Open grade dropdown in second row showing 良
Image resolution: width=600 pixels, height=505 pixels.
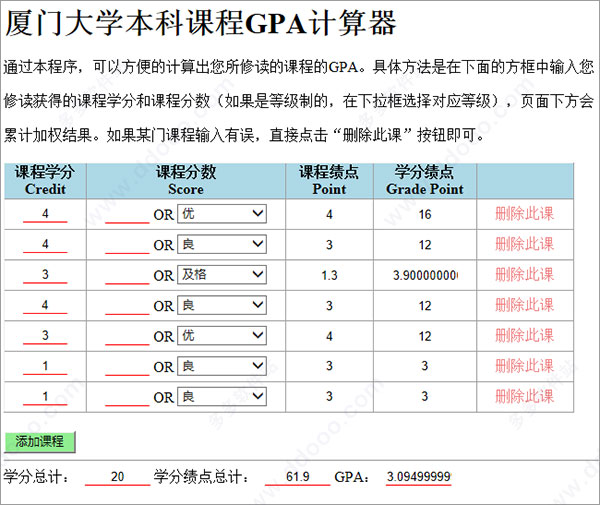[x=222, y=244]
